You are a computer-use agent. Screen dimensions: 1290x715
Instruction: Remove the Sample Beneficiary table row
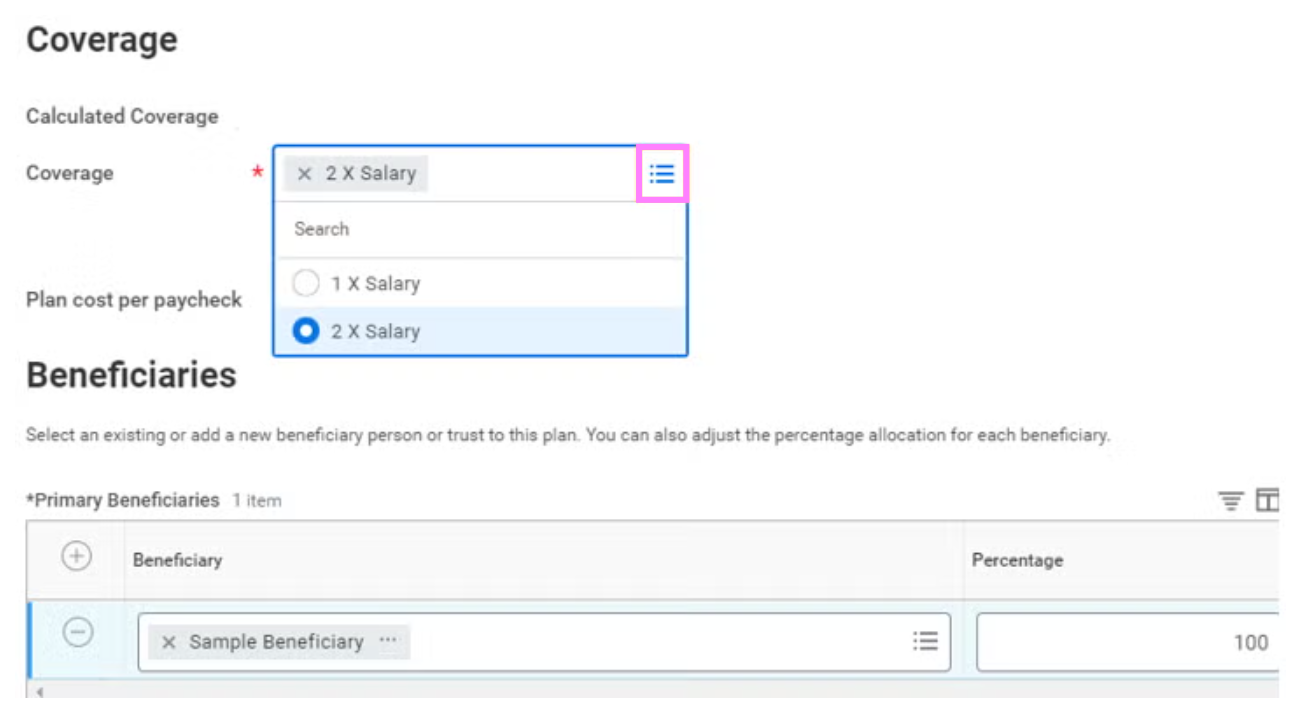coord(78,632)
